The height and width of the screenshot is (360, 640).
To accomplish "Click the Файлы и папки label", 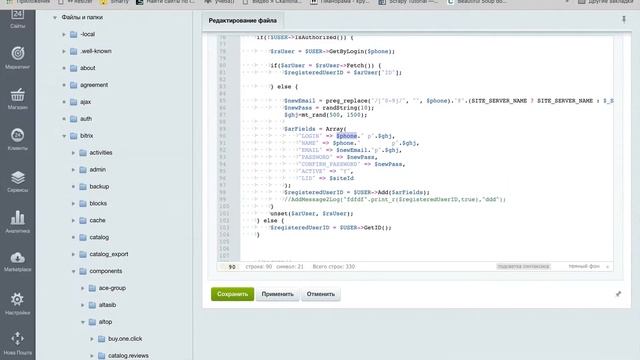I will 82,17.
